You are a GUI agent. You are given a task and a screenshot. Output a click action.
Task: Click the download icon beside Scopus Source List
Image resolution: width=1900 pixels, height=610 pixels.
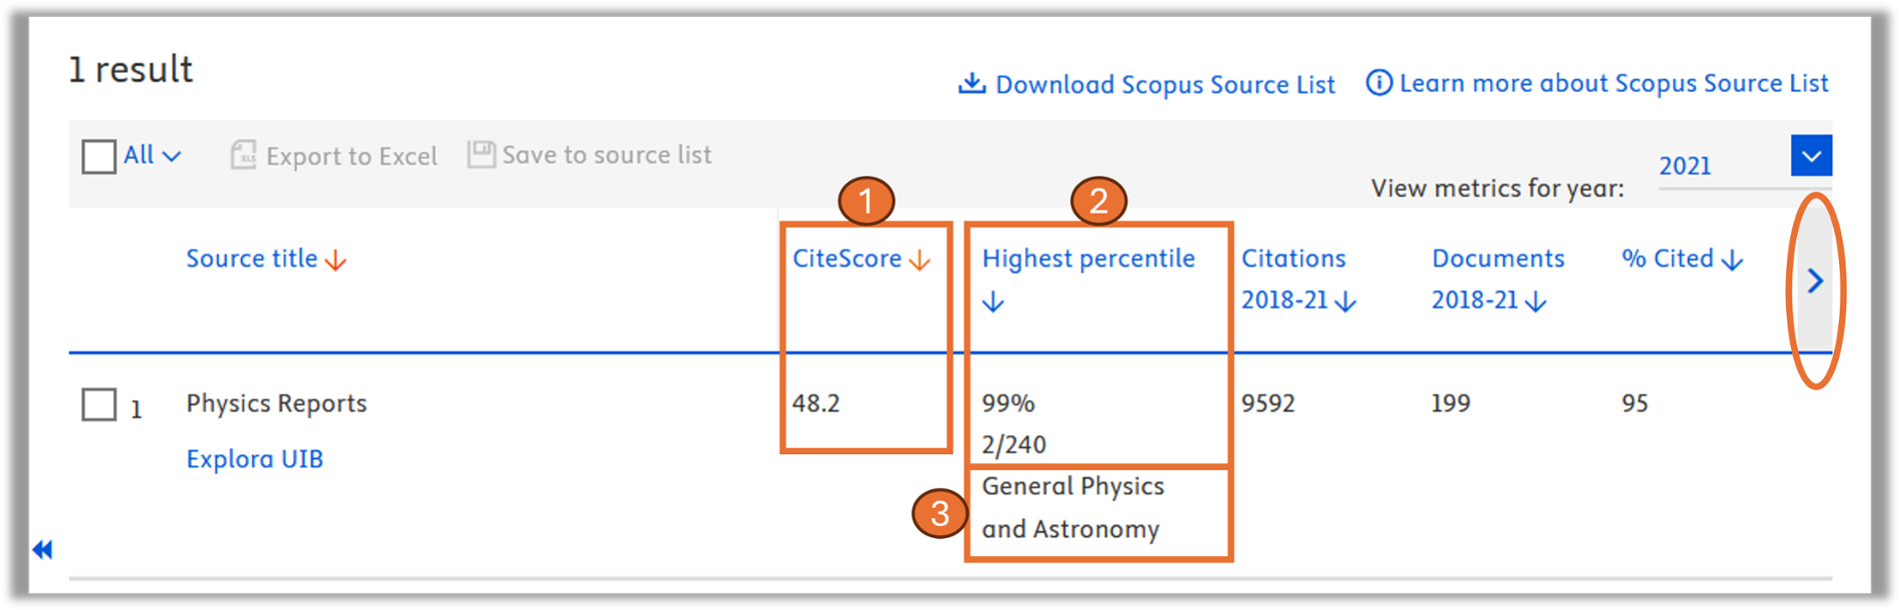tap(971, 84)
